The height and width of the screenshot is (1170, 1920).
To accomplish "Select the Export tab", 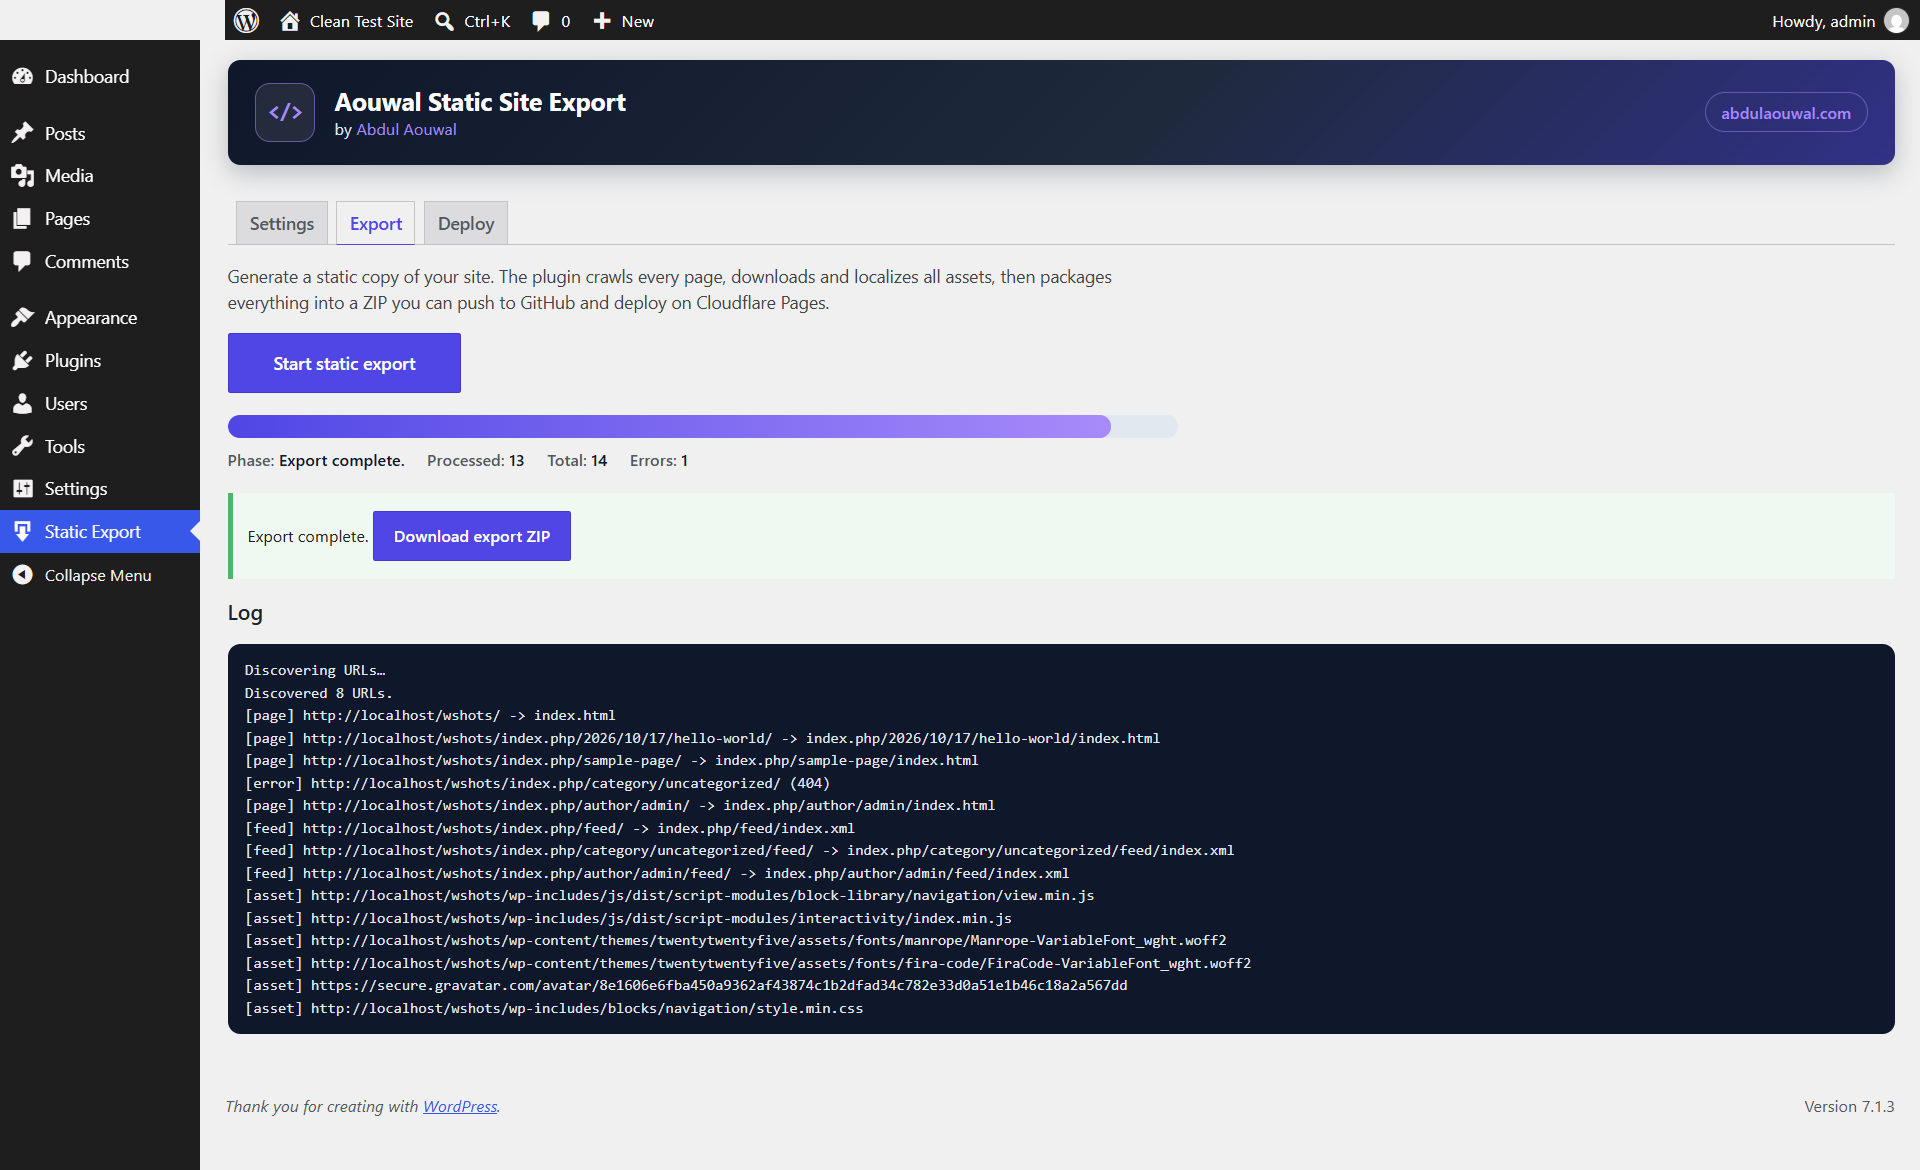I will click(x=376, y=223).
